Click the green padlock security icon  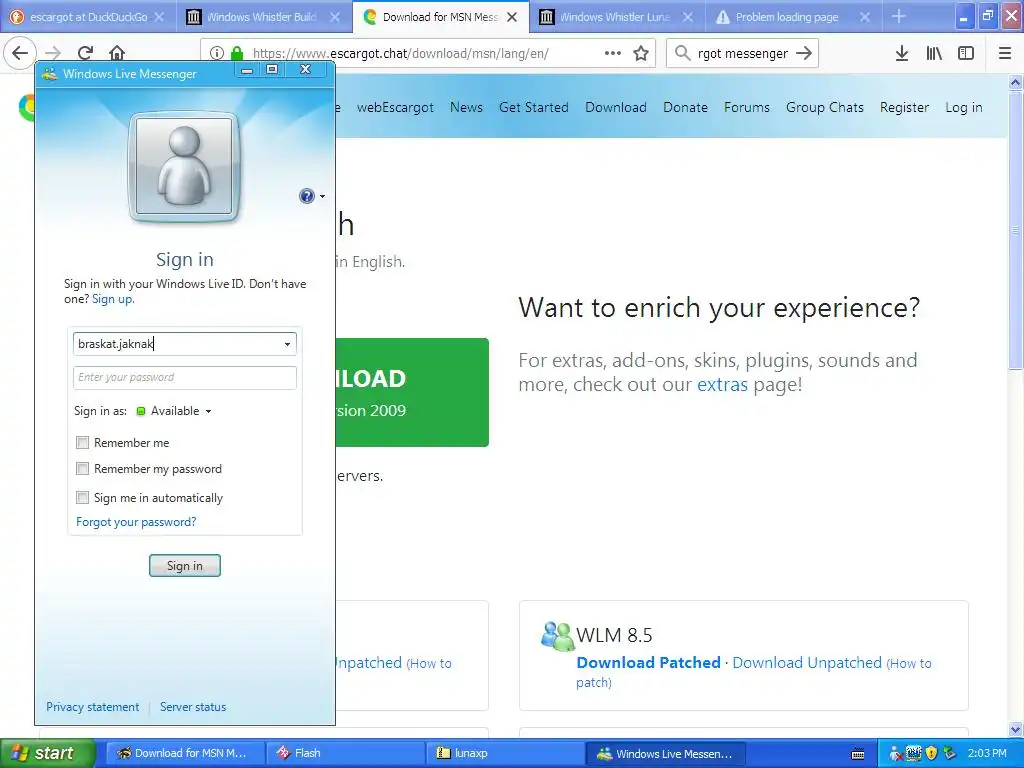(x=237, y=53)
